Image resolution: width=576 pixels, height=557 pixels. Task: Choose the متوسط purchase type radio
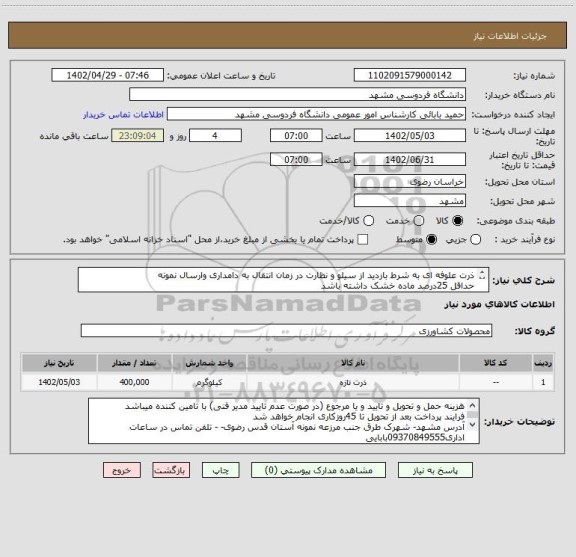pyautogui.click(x=432, y=240)
